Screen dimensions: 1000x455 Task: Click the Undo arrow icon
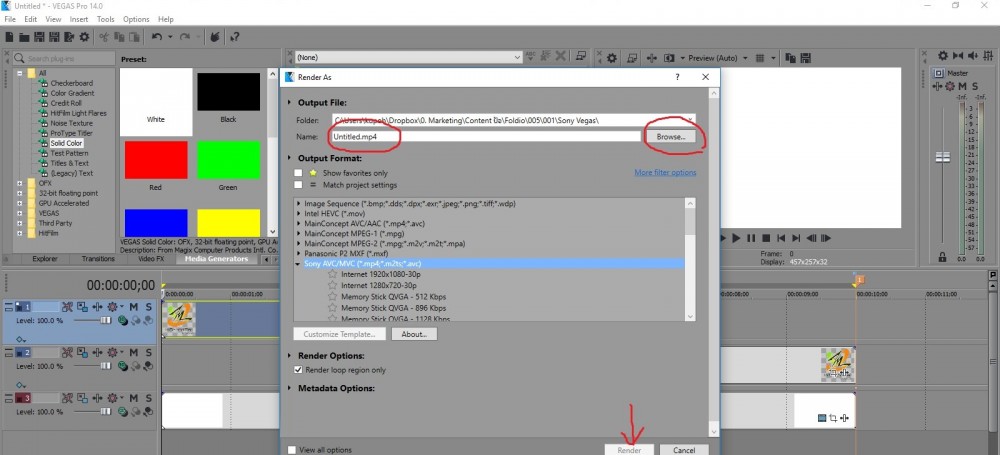157,37
